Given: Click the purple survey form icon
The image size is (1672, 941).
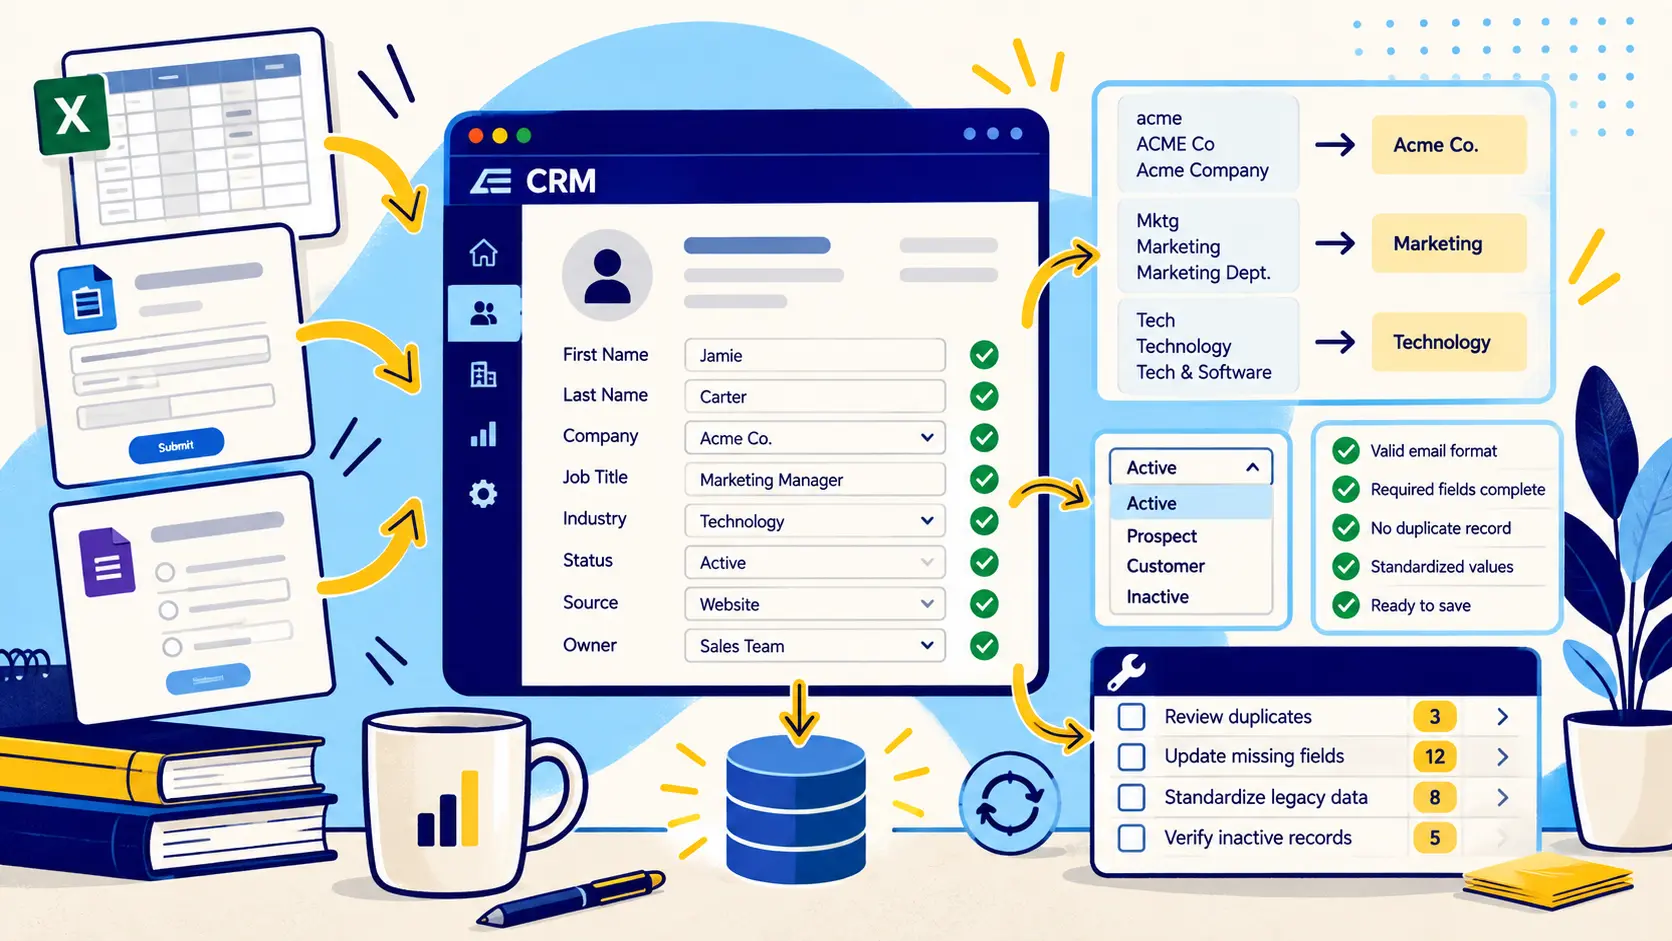Looking at the screenshot, I should click(107, 562).
